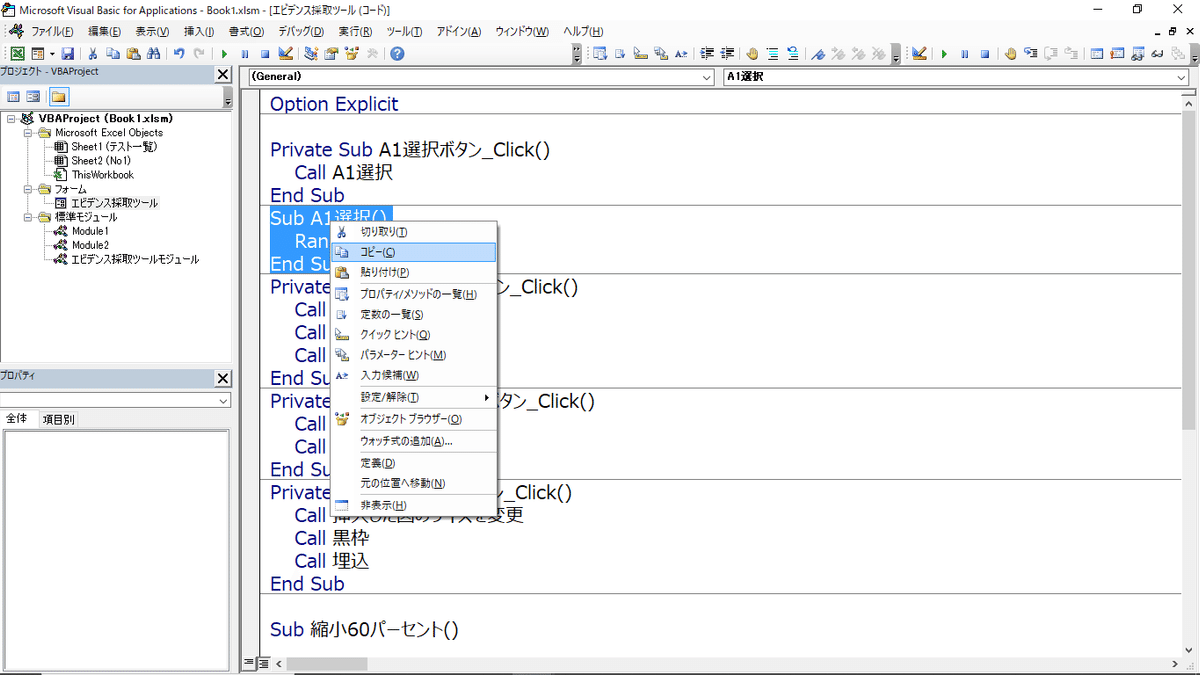Choose 非表示(H) in the context menu
The height and width of the screenshot is (675, 1200).
click(x=413, y=505)
